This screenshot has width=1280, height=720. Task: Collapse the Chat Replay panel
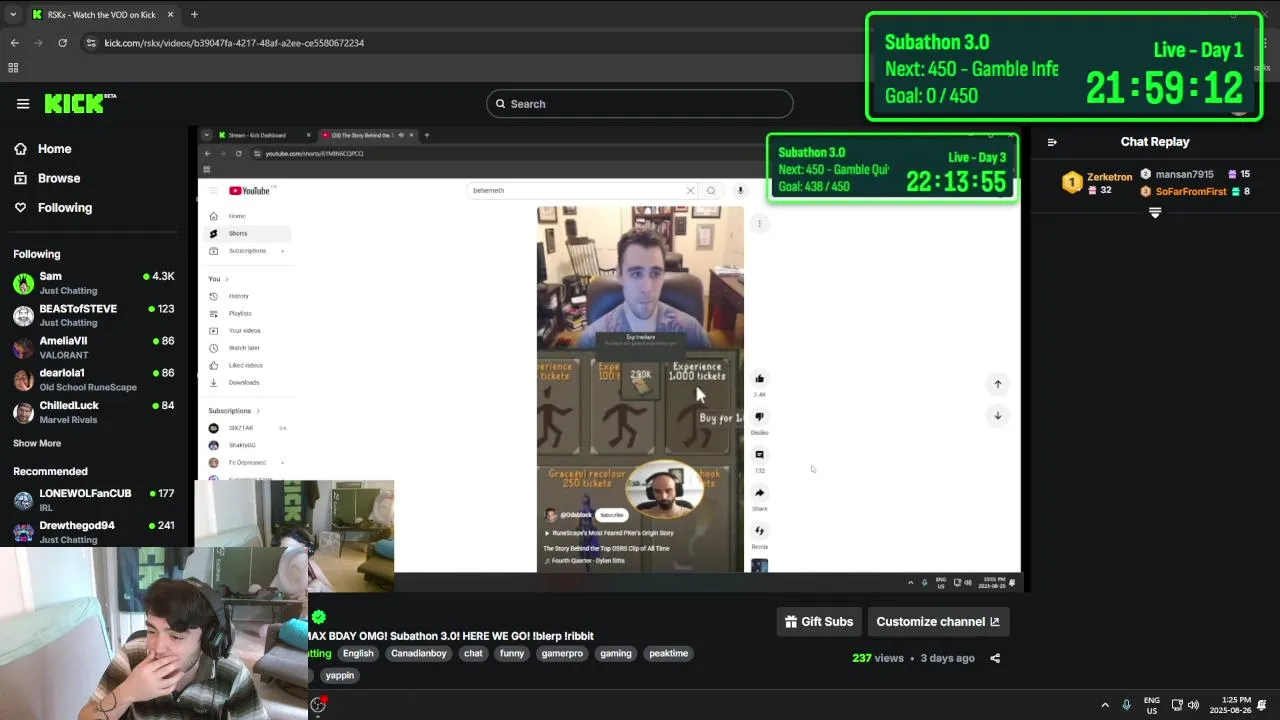1052,142
